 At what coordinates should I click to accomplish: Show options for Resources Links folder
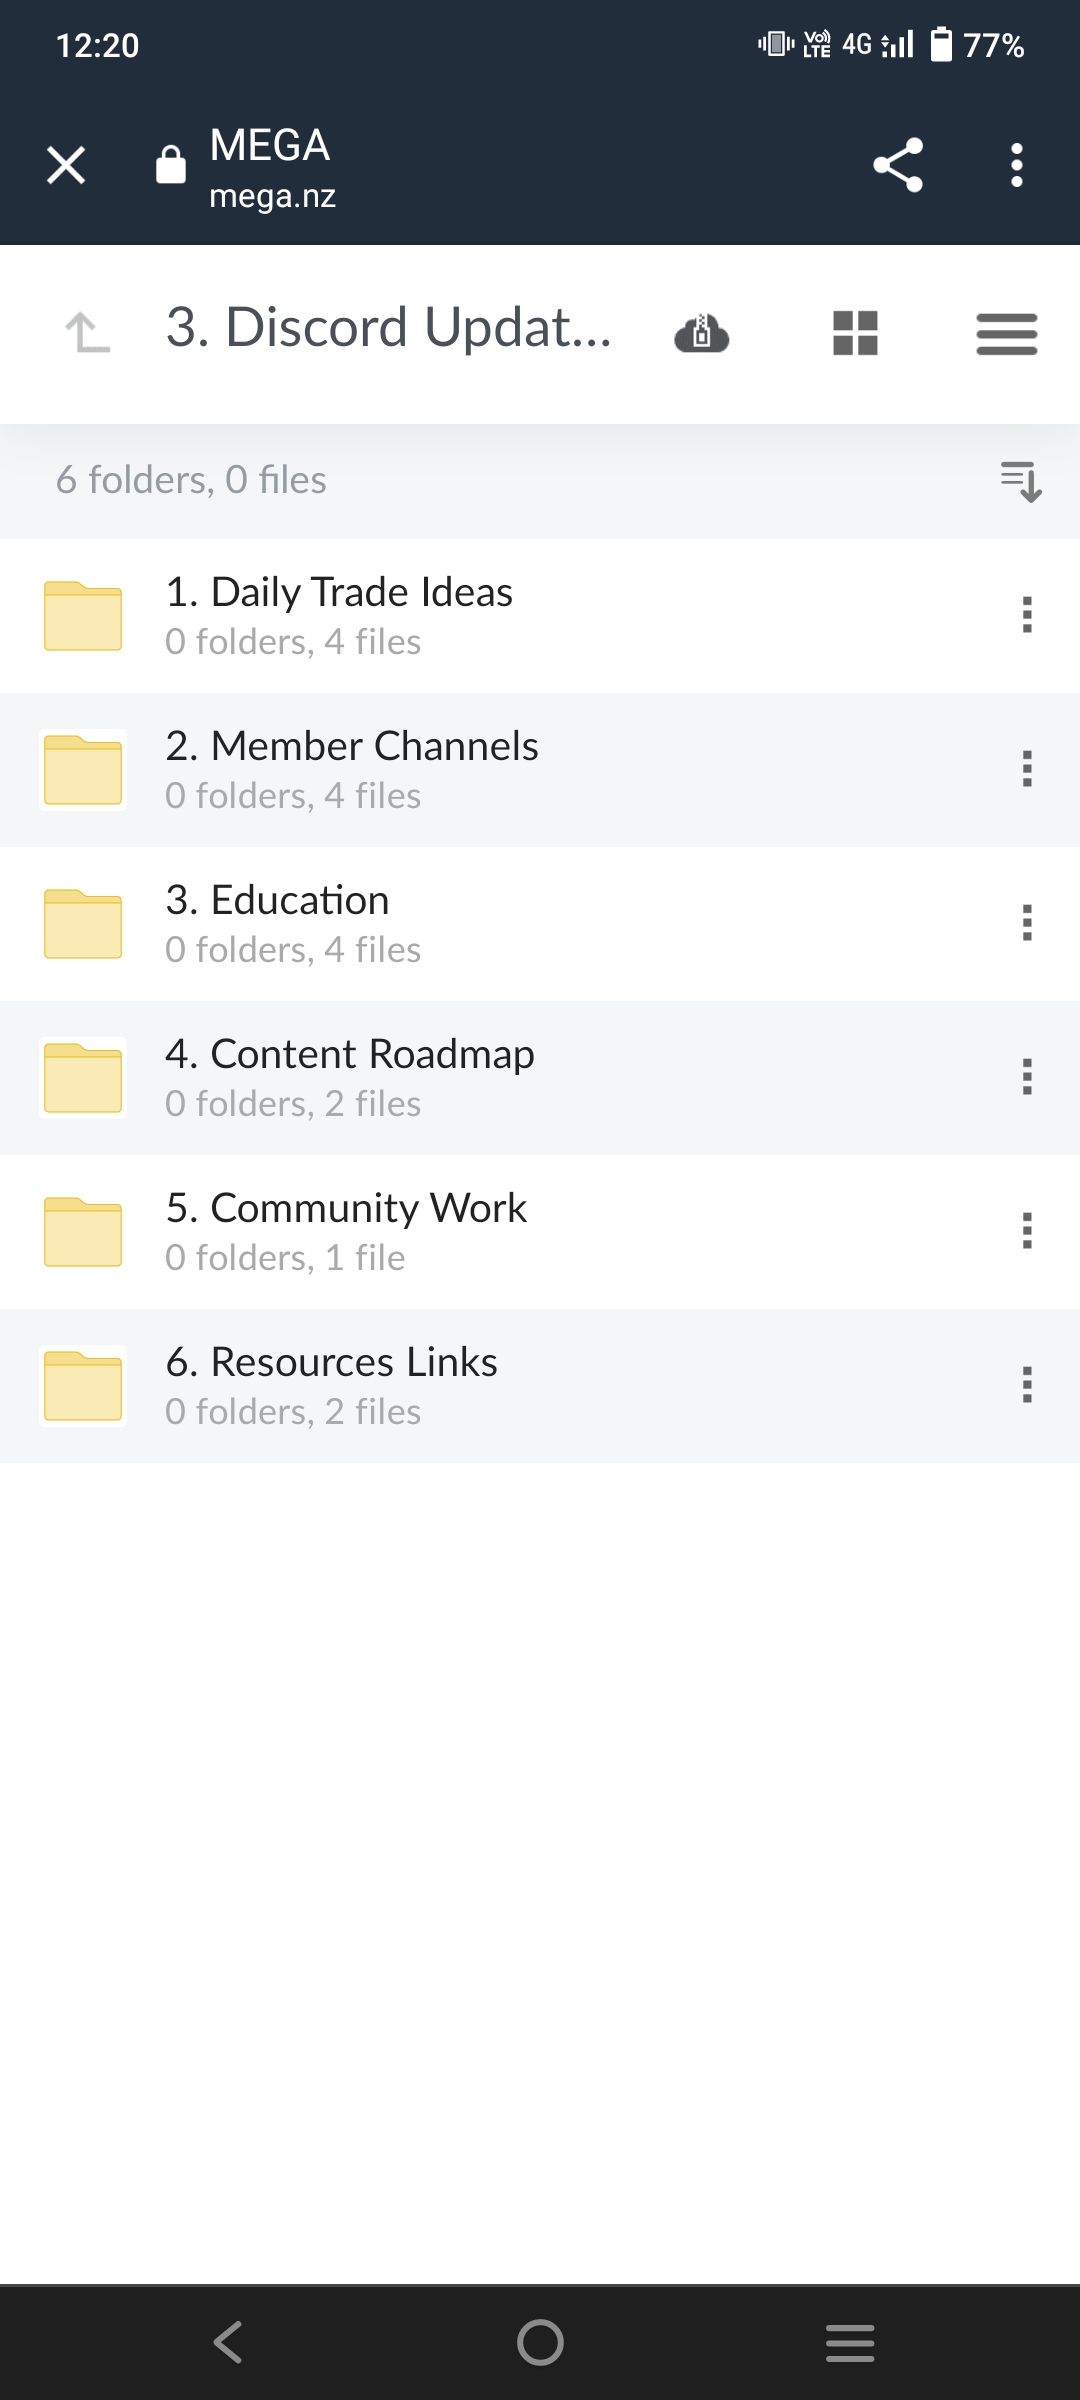point(1026,1385)
